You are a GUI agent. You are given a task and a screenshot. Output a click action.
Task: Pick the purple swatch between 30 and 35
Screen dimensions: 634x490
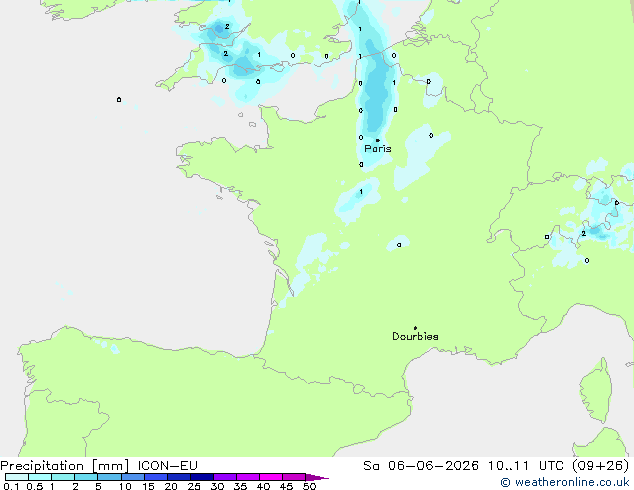tap(225, 477)
